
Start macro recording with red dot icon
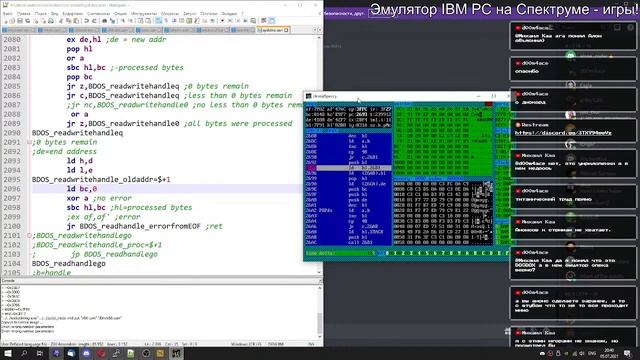[222, 20]
